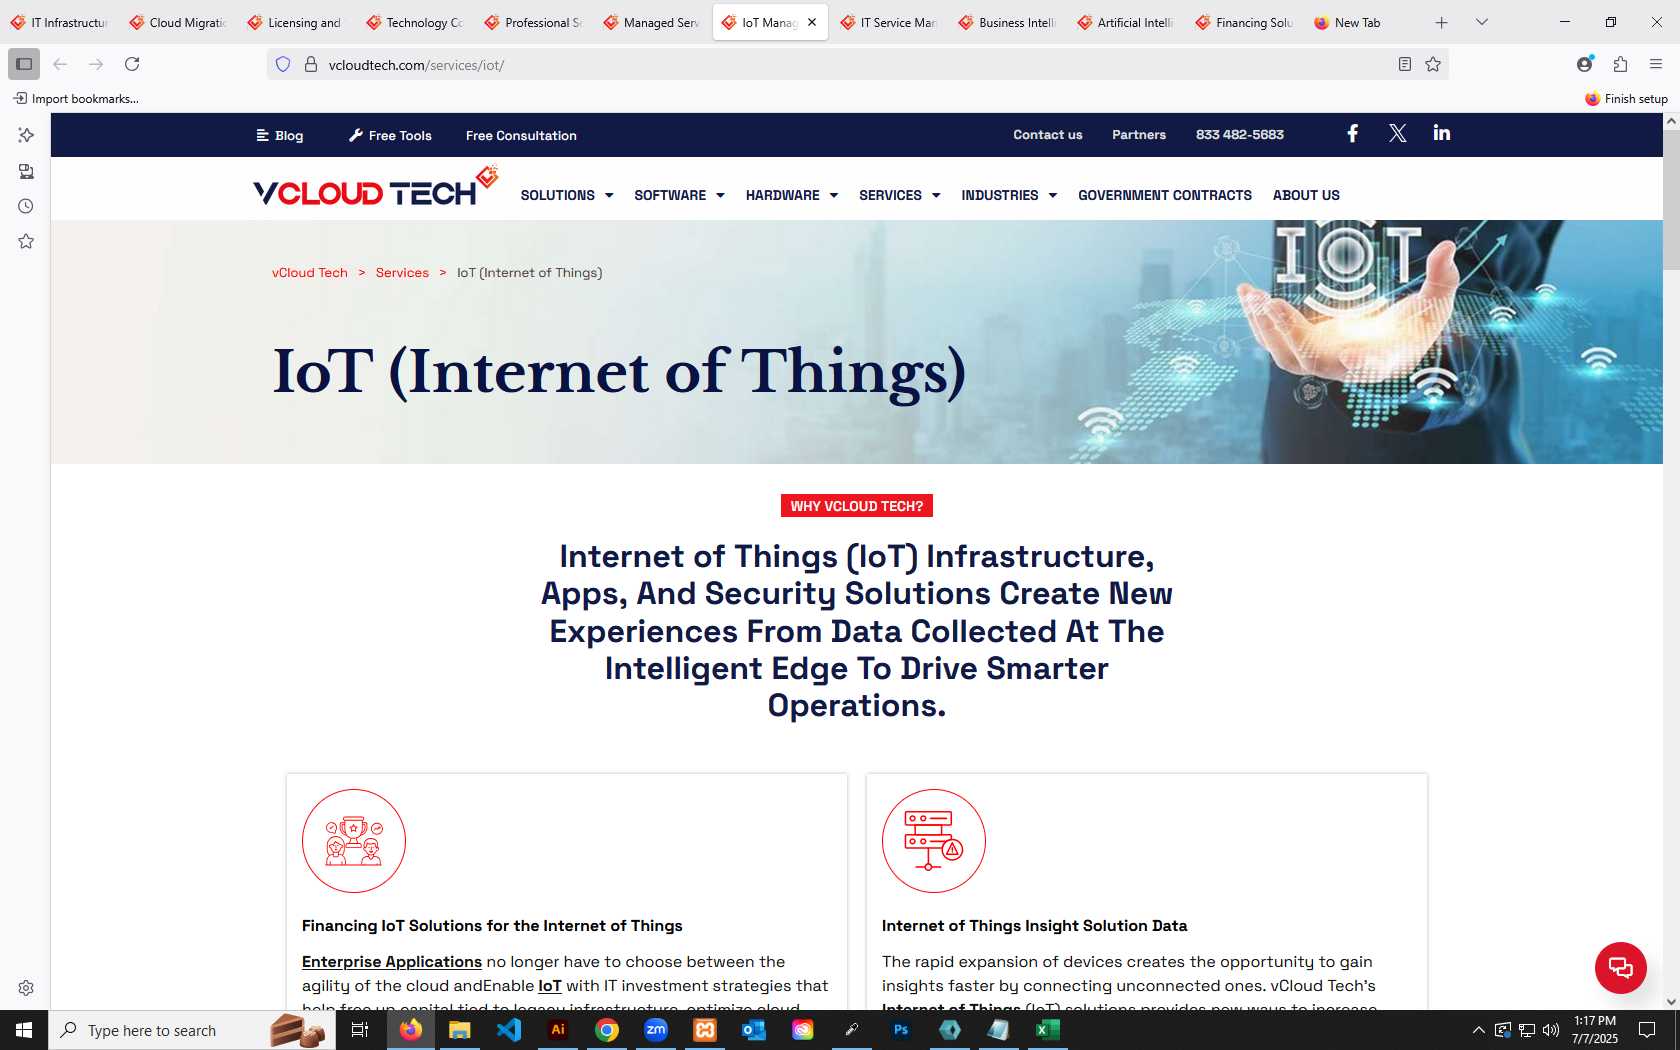Open the Facebook social icon
The height and width of the screenshot is (1050, 1680).
[1352, 134]
